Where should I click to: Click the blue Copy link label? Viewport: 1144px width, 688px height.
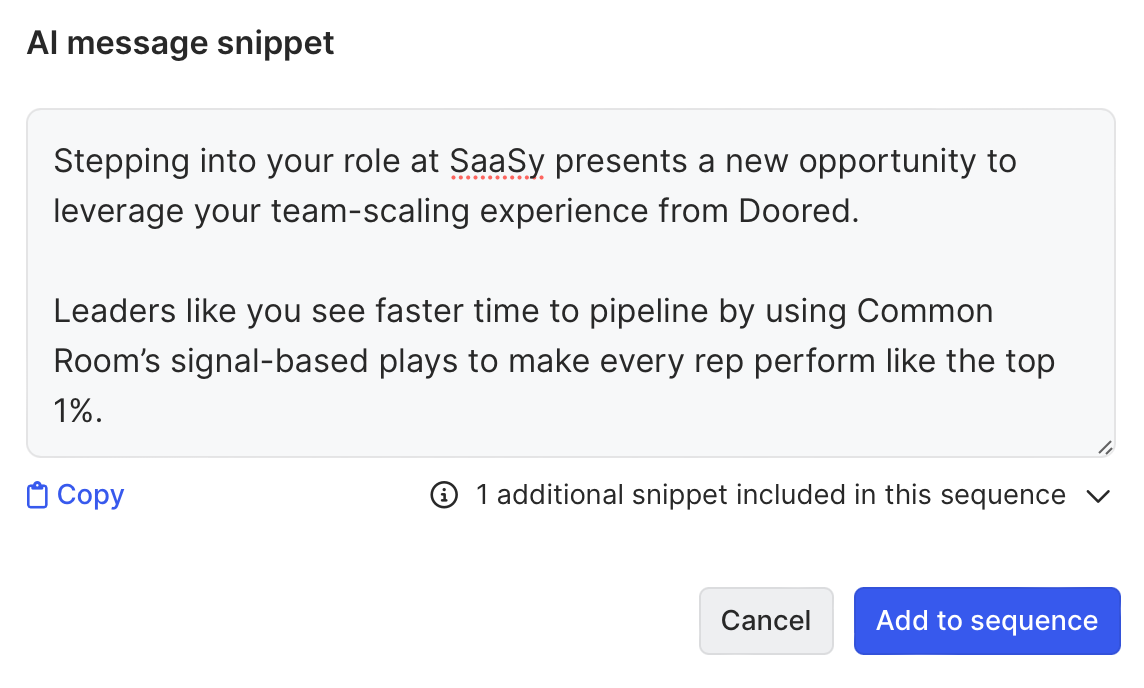click(x=90, y=495)
